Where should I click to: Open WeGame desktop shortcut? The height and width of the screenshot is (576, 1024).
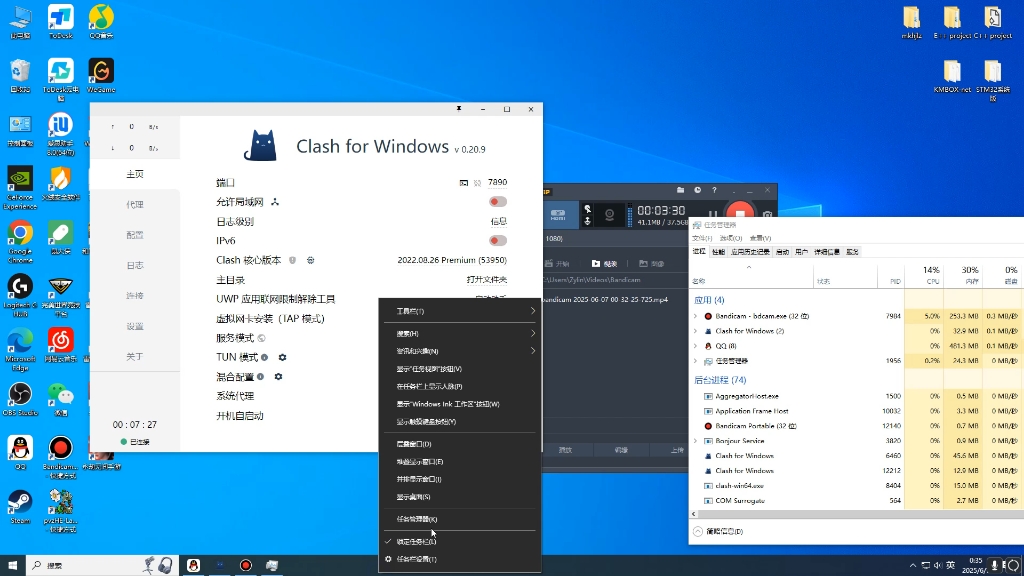tap(101, 75)
